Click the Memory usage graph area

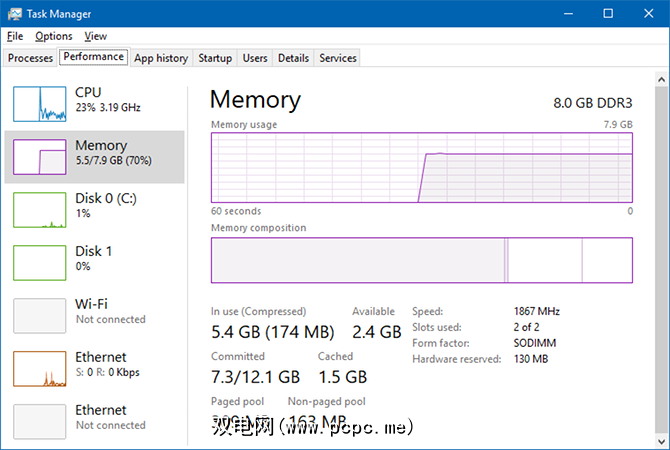click(x=421, y=167)
